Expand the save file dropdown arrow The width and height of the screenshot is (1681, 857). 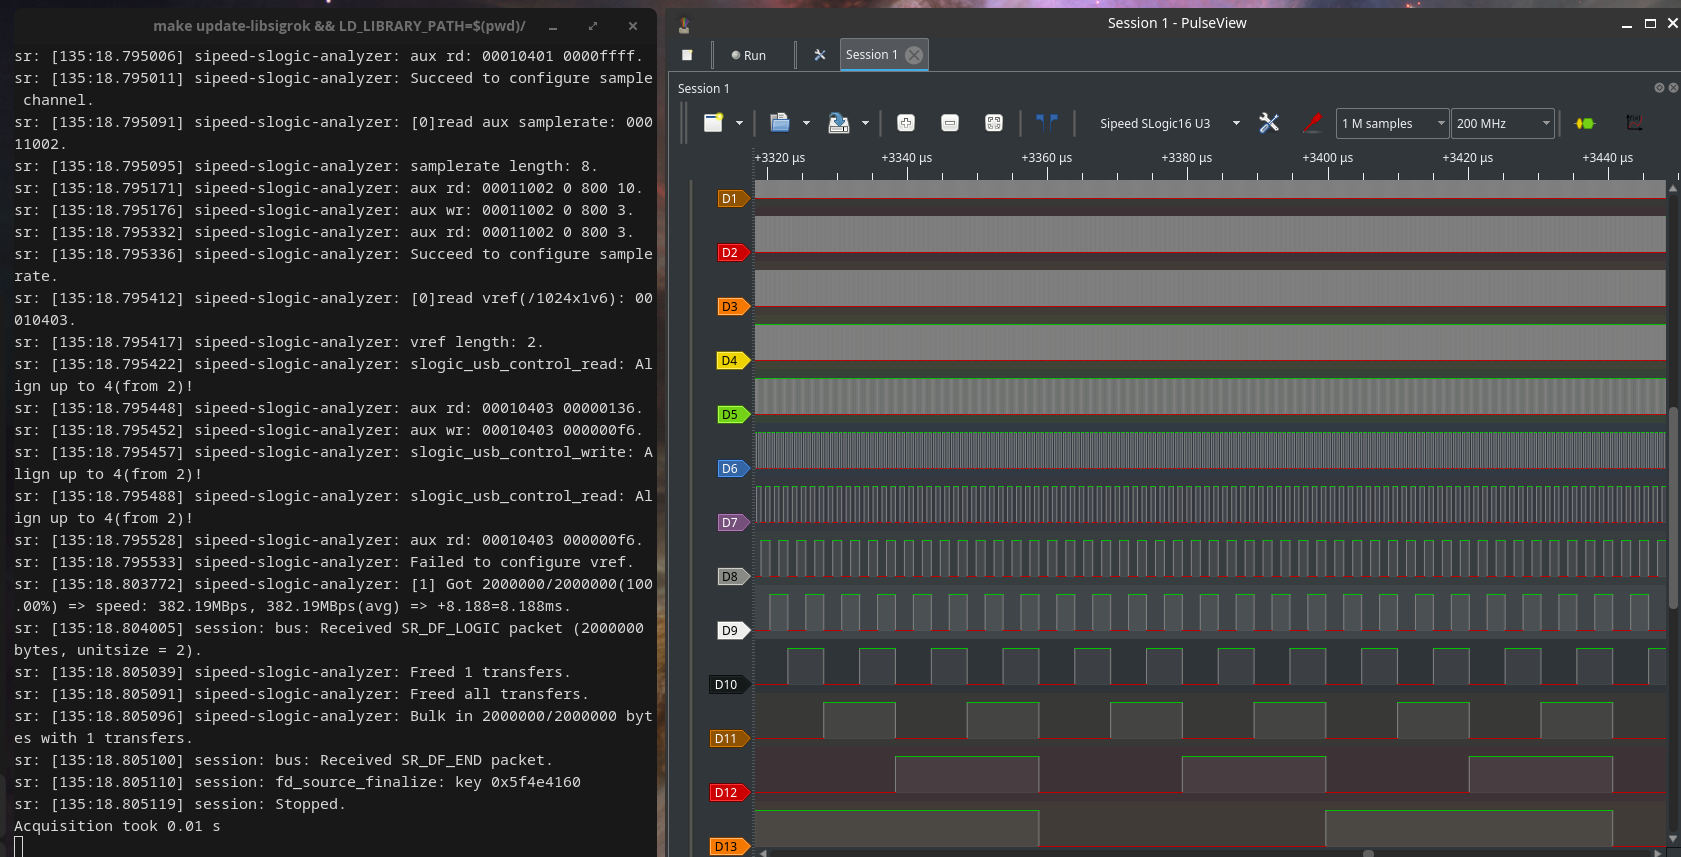(865, 123)
